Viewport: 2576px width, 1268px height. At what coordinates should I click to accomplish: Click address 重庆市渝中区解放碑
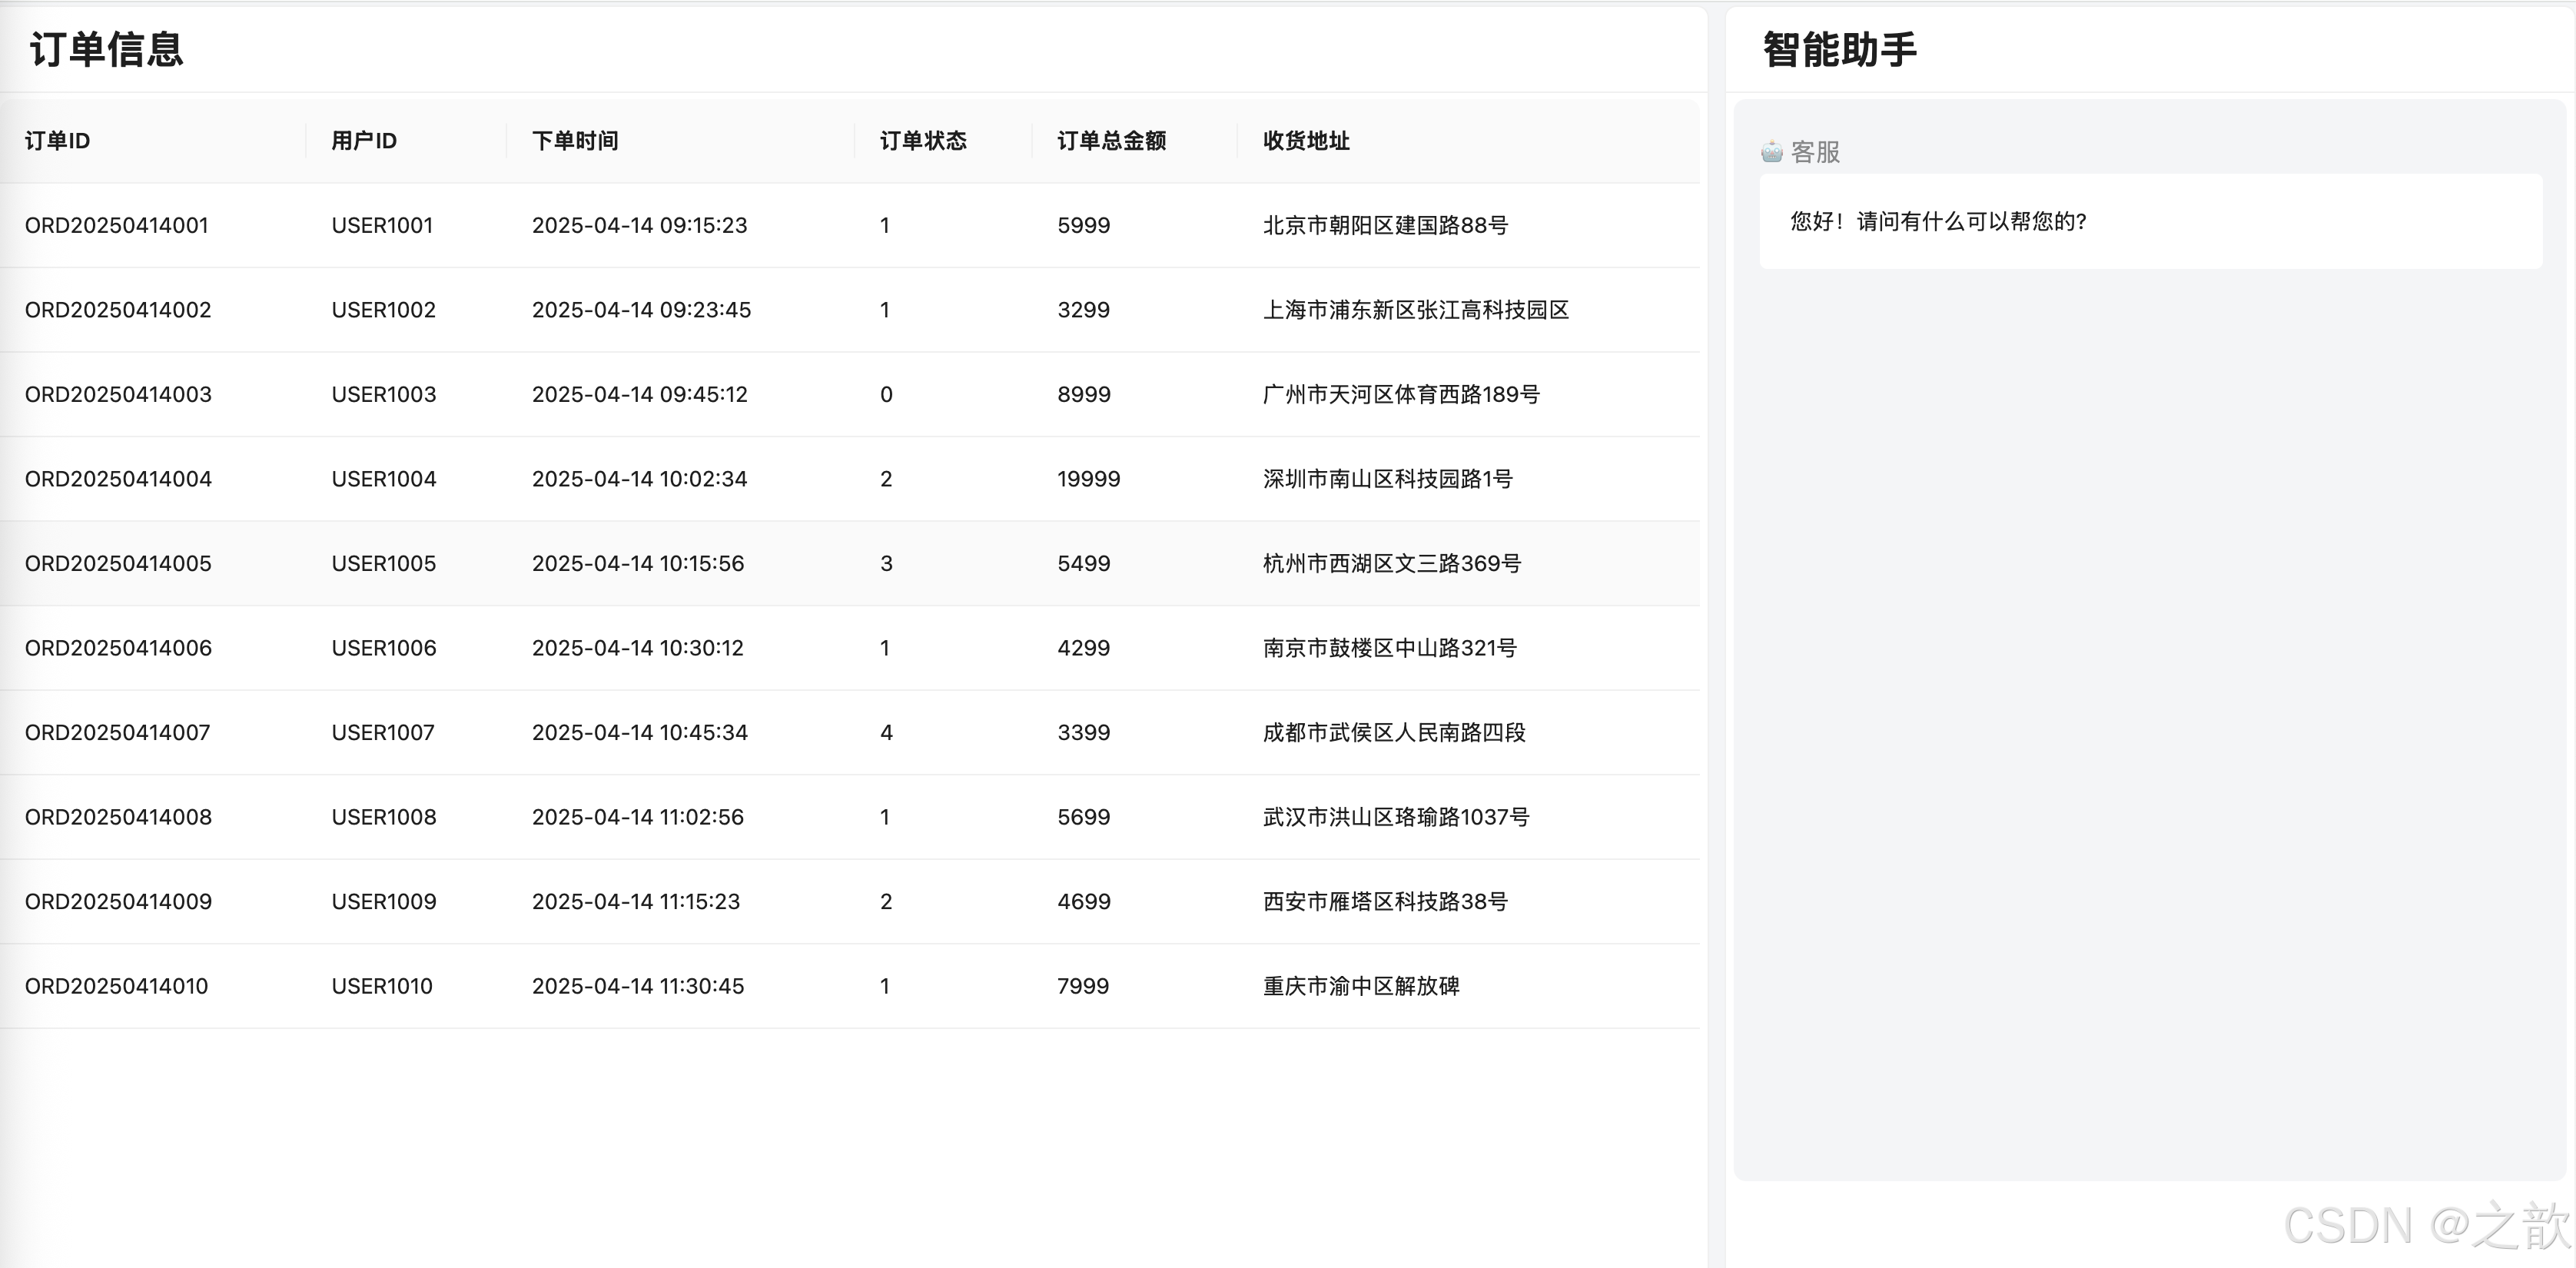(1360, 986)
